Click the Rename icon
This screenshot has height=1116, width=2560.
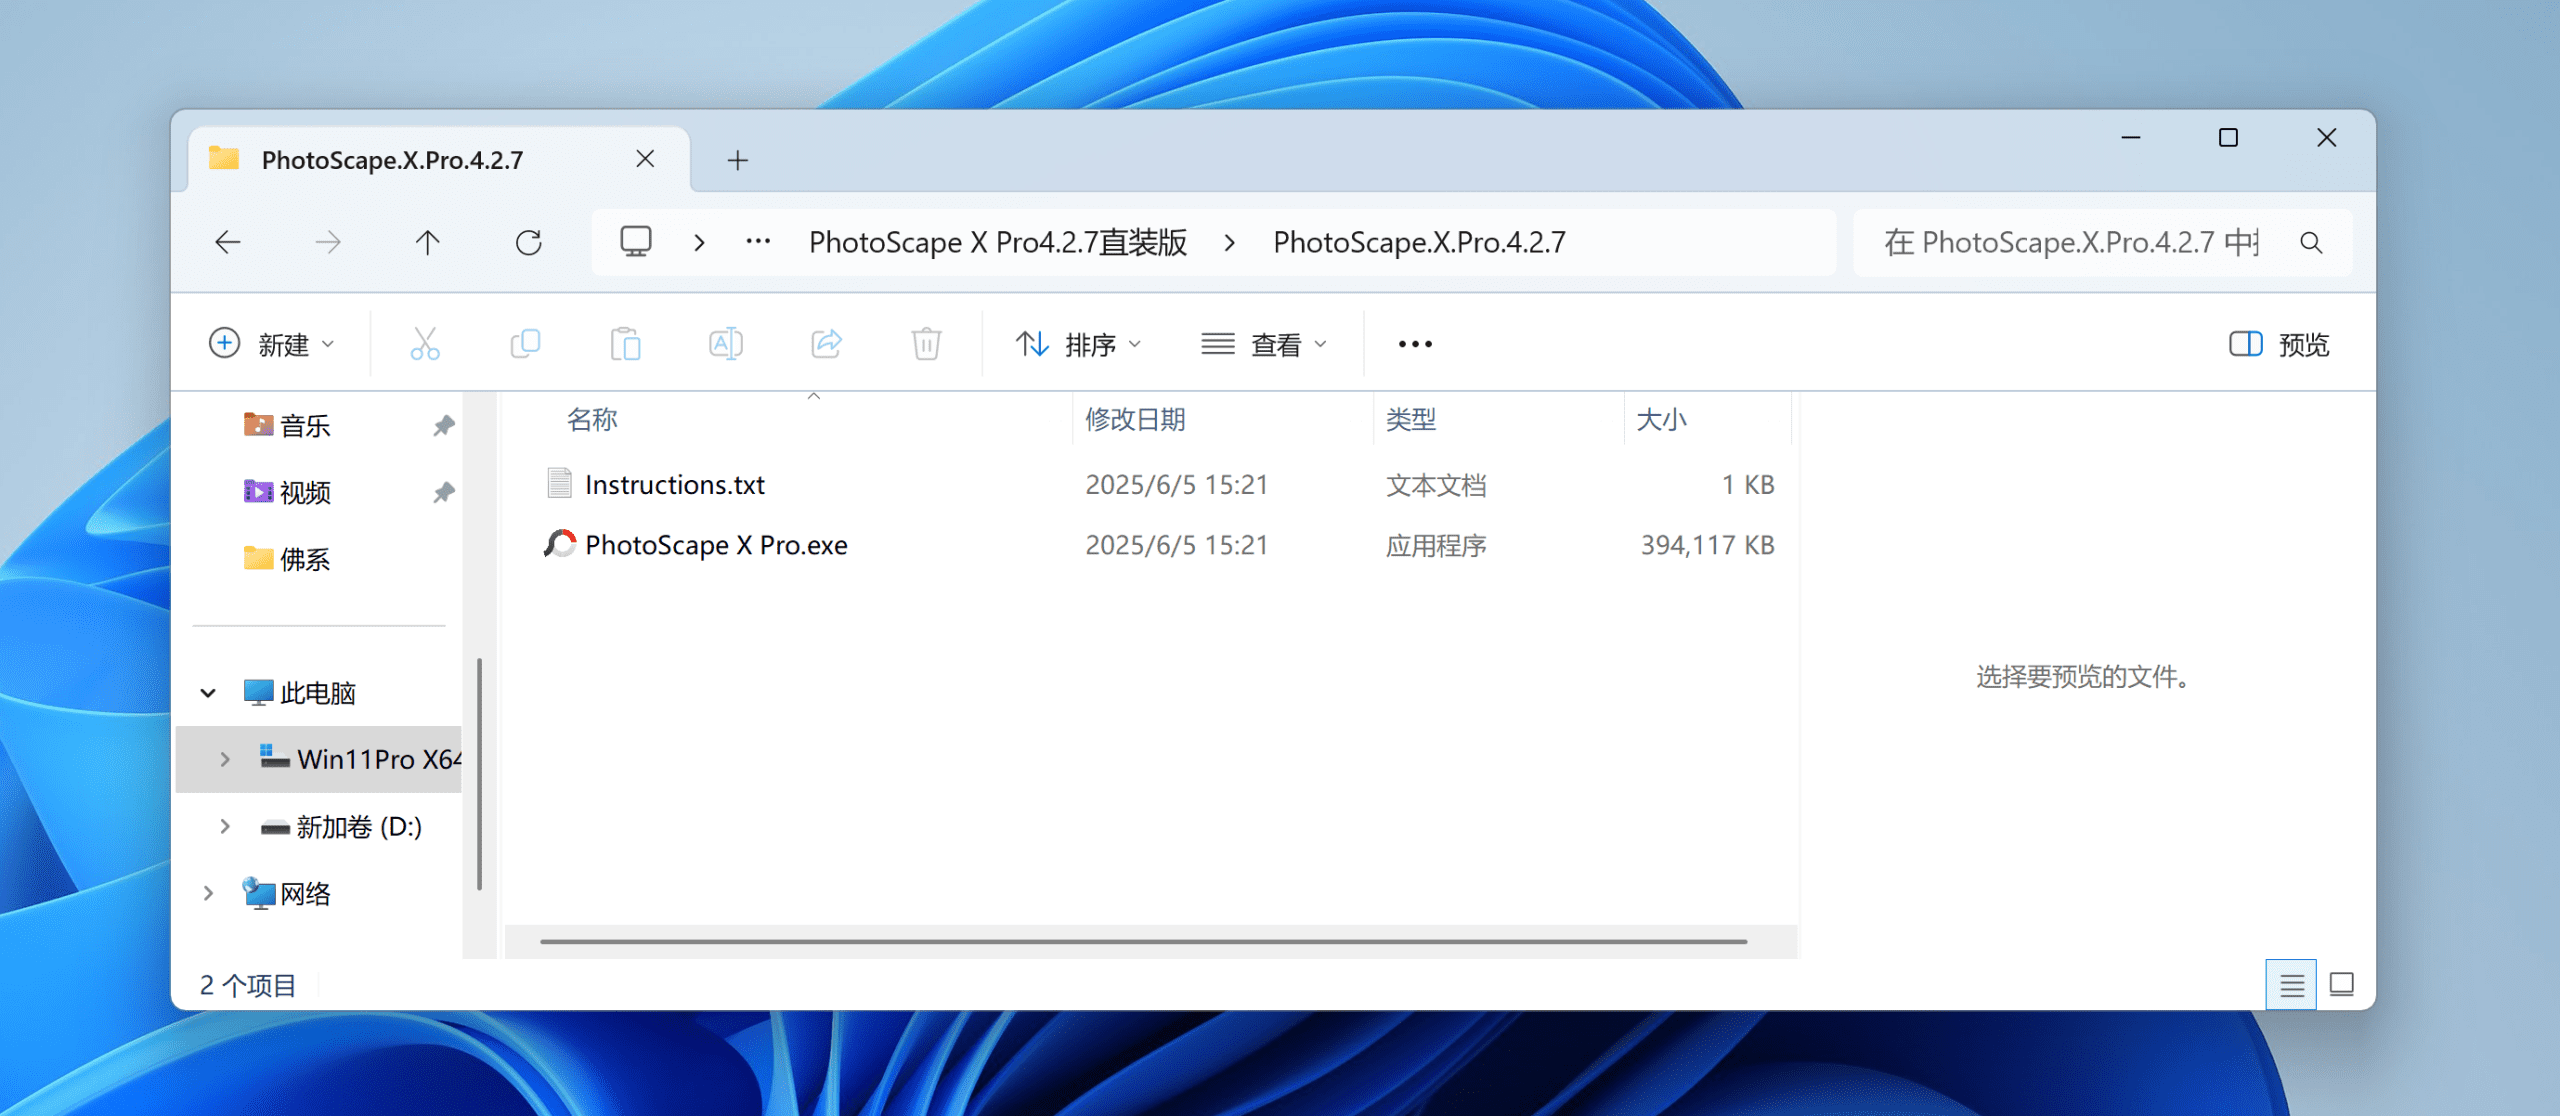click(x=726, y=344)
